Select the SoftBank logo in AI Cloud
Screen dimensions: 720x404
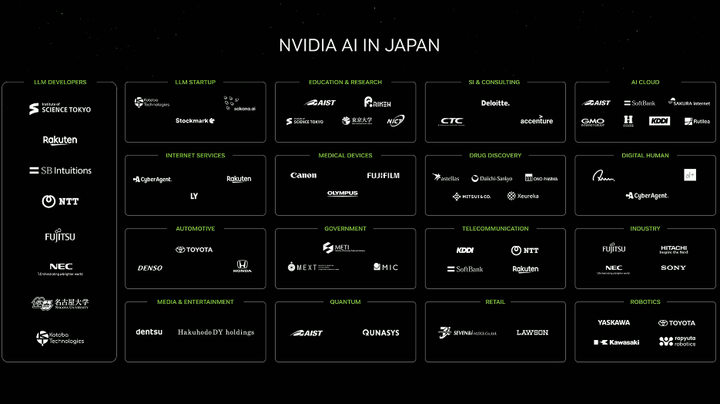[x=640, y=103]
